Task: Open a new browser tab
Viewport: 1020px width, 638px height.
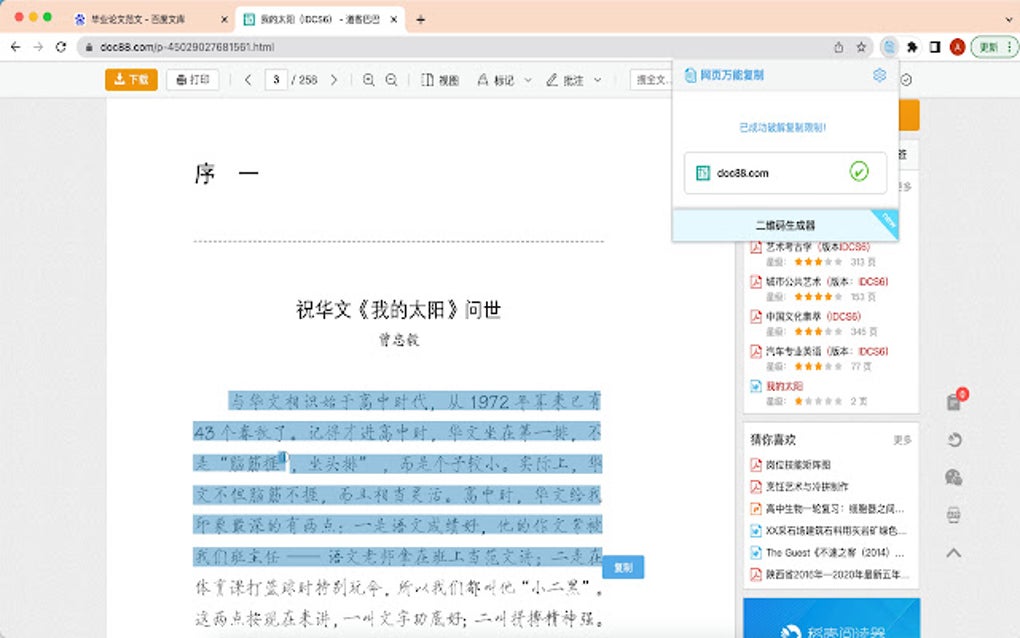Action: (422, 17)
